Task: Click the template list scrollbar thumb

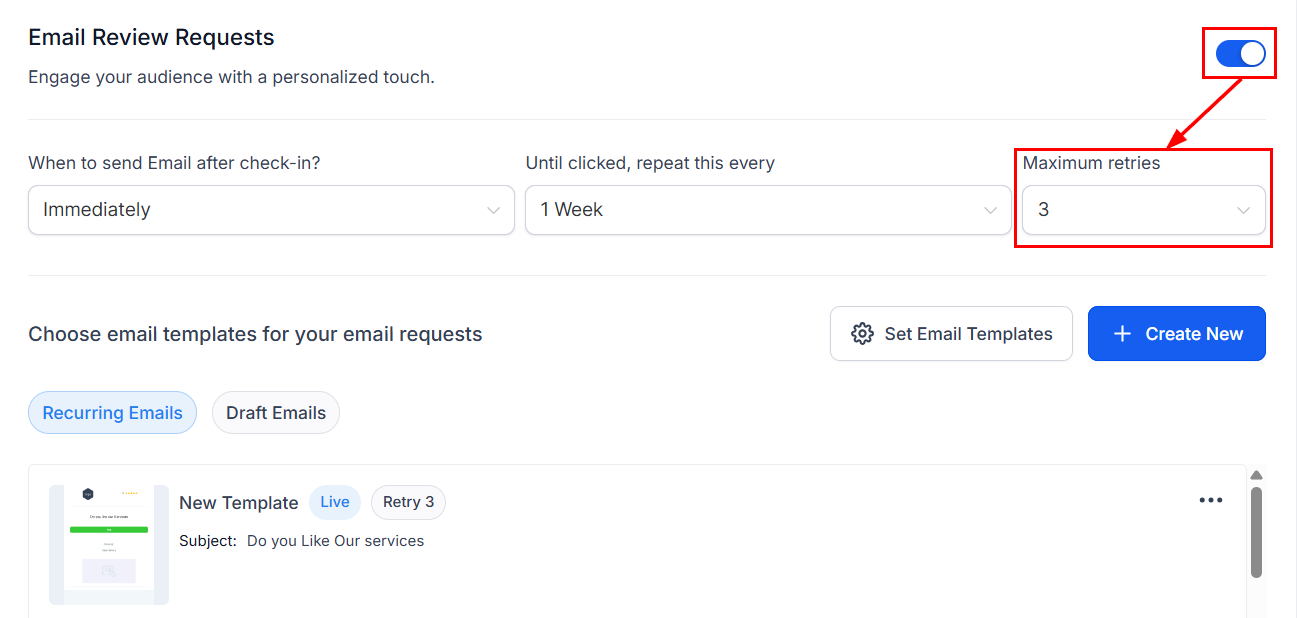Action: (x=1256, y=532)
